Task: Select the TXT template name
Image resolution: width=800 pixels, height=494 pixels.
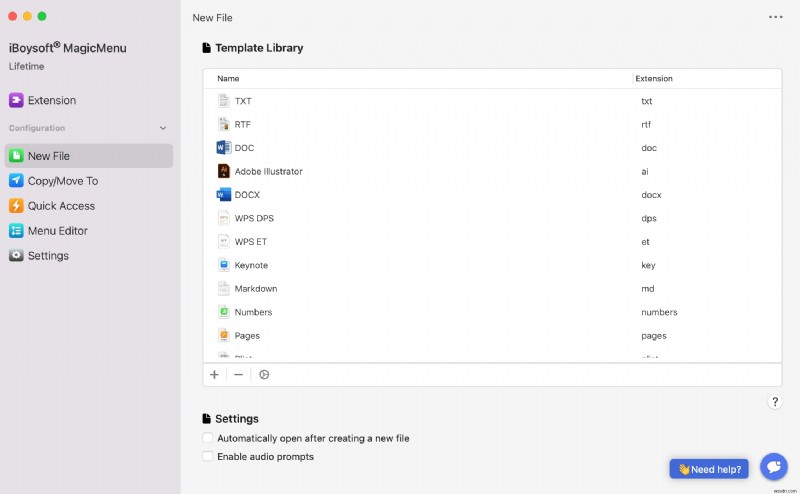Action: (x=243, y=101)
